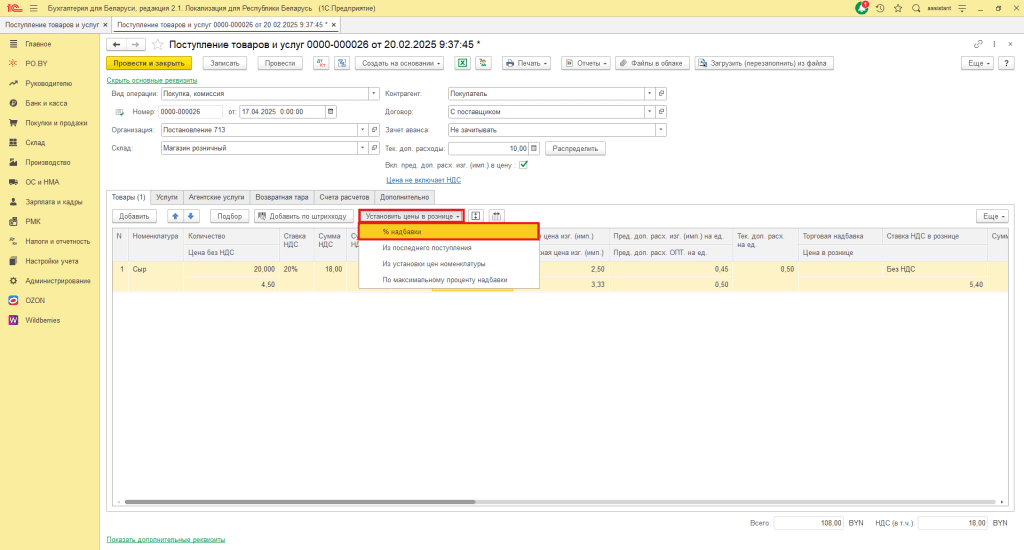Move row down with blue arrow
This screenshot has height=550, width=1024.
click(x=191, y=216)
